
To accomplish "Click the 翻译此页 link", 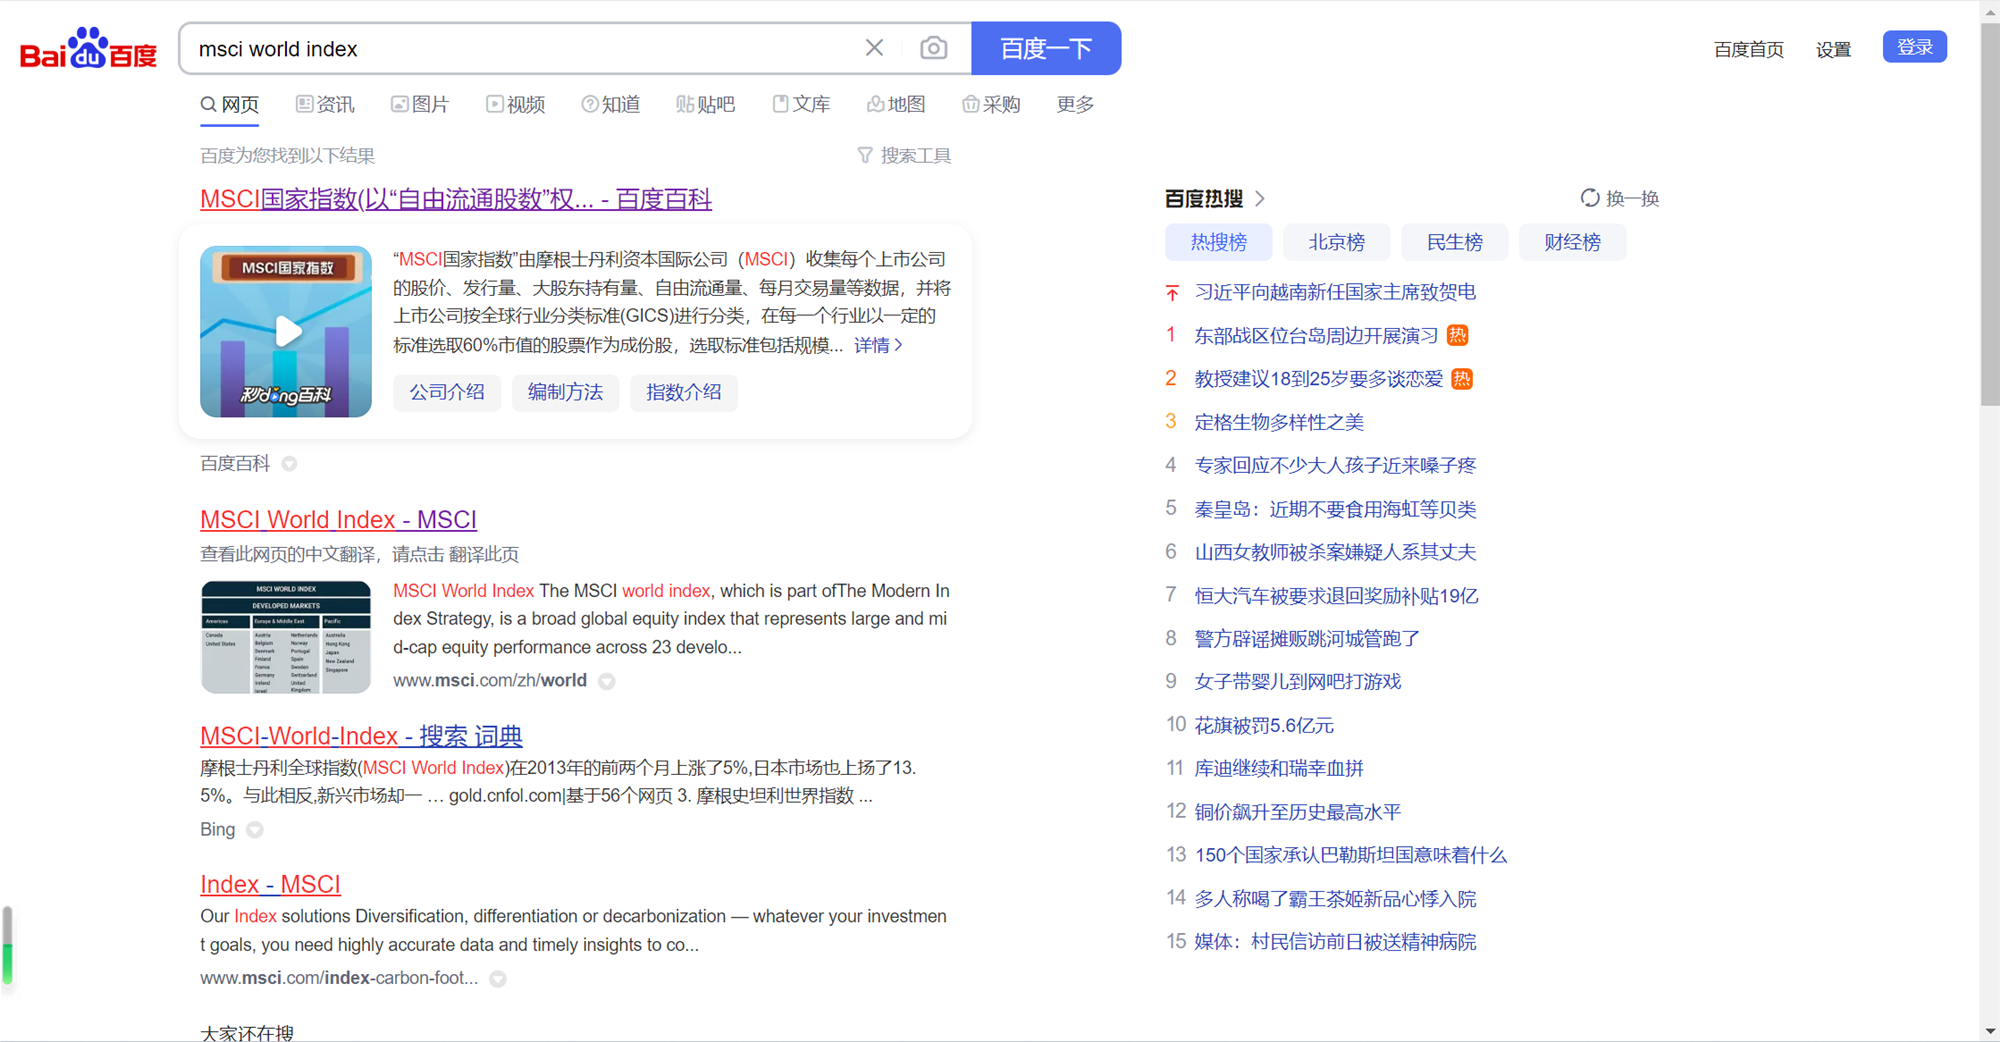I will [484, 554].
